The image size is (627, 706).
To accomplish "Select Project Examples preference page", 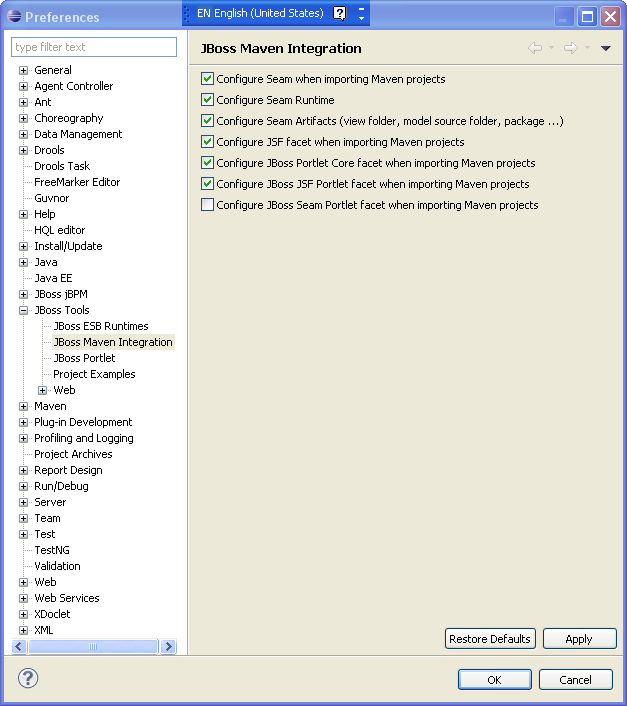I will [94, 374].
